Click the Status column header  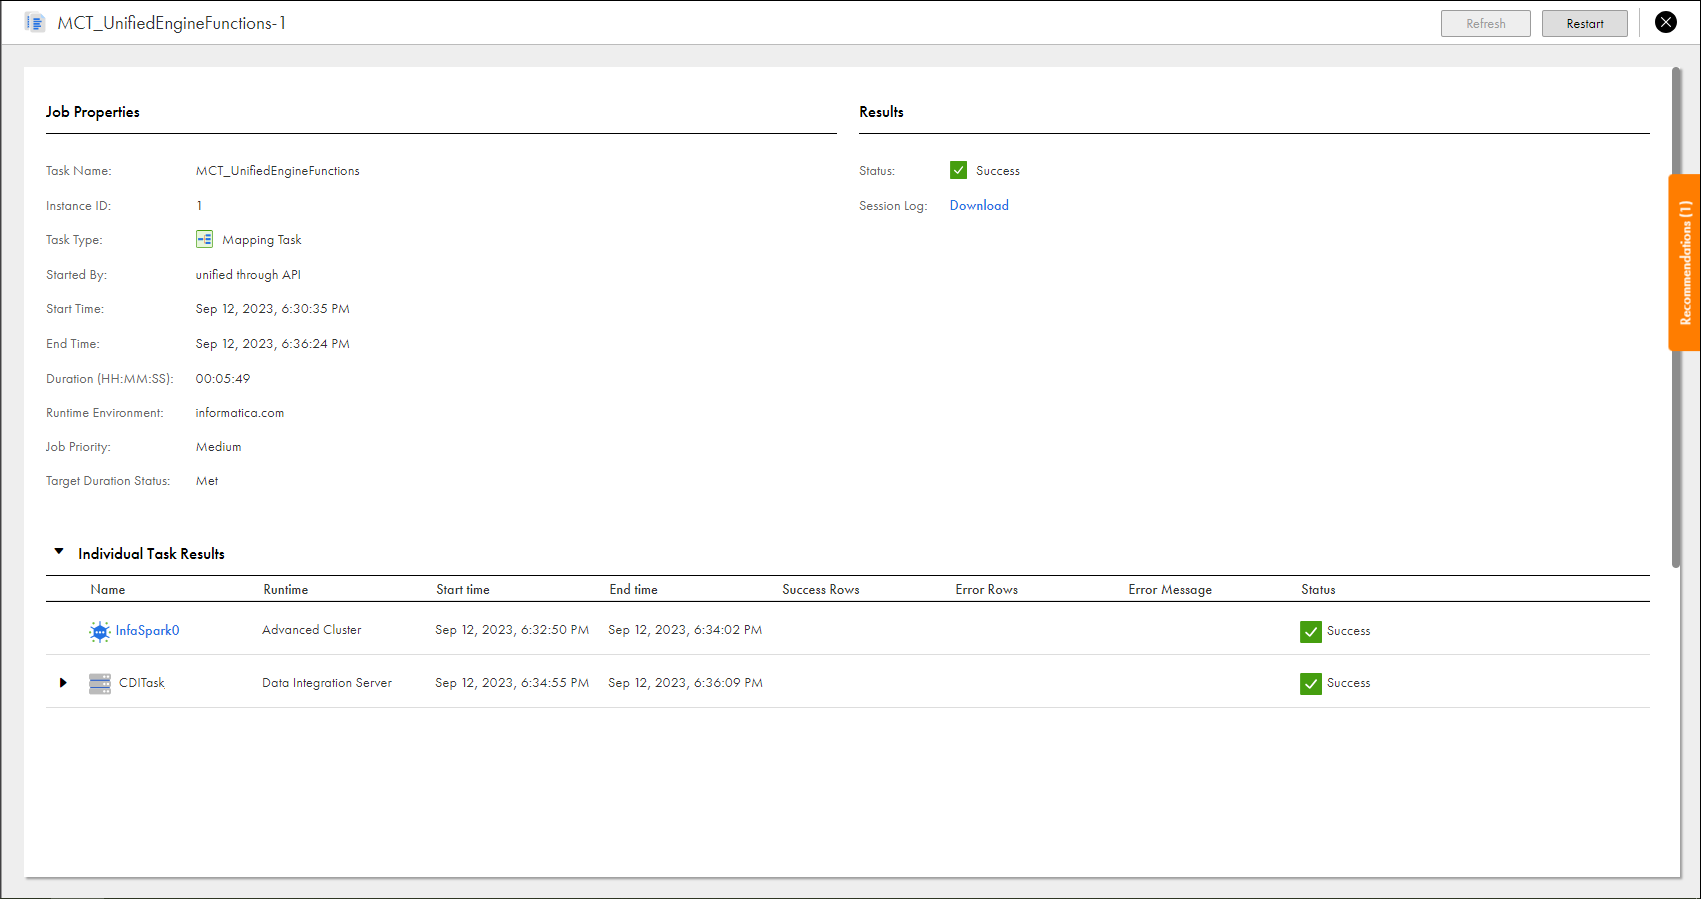[x=1318, y=589]
